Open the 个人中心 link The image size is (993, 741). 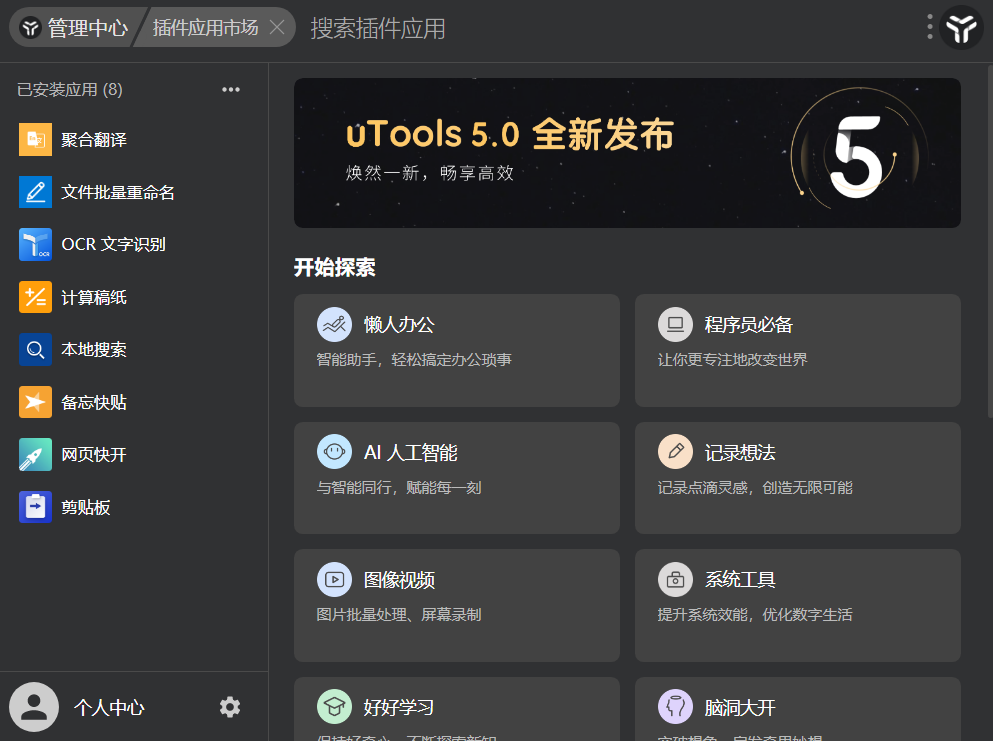point(109,707)
